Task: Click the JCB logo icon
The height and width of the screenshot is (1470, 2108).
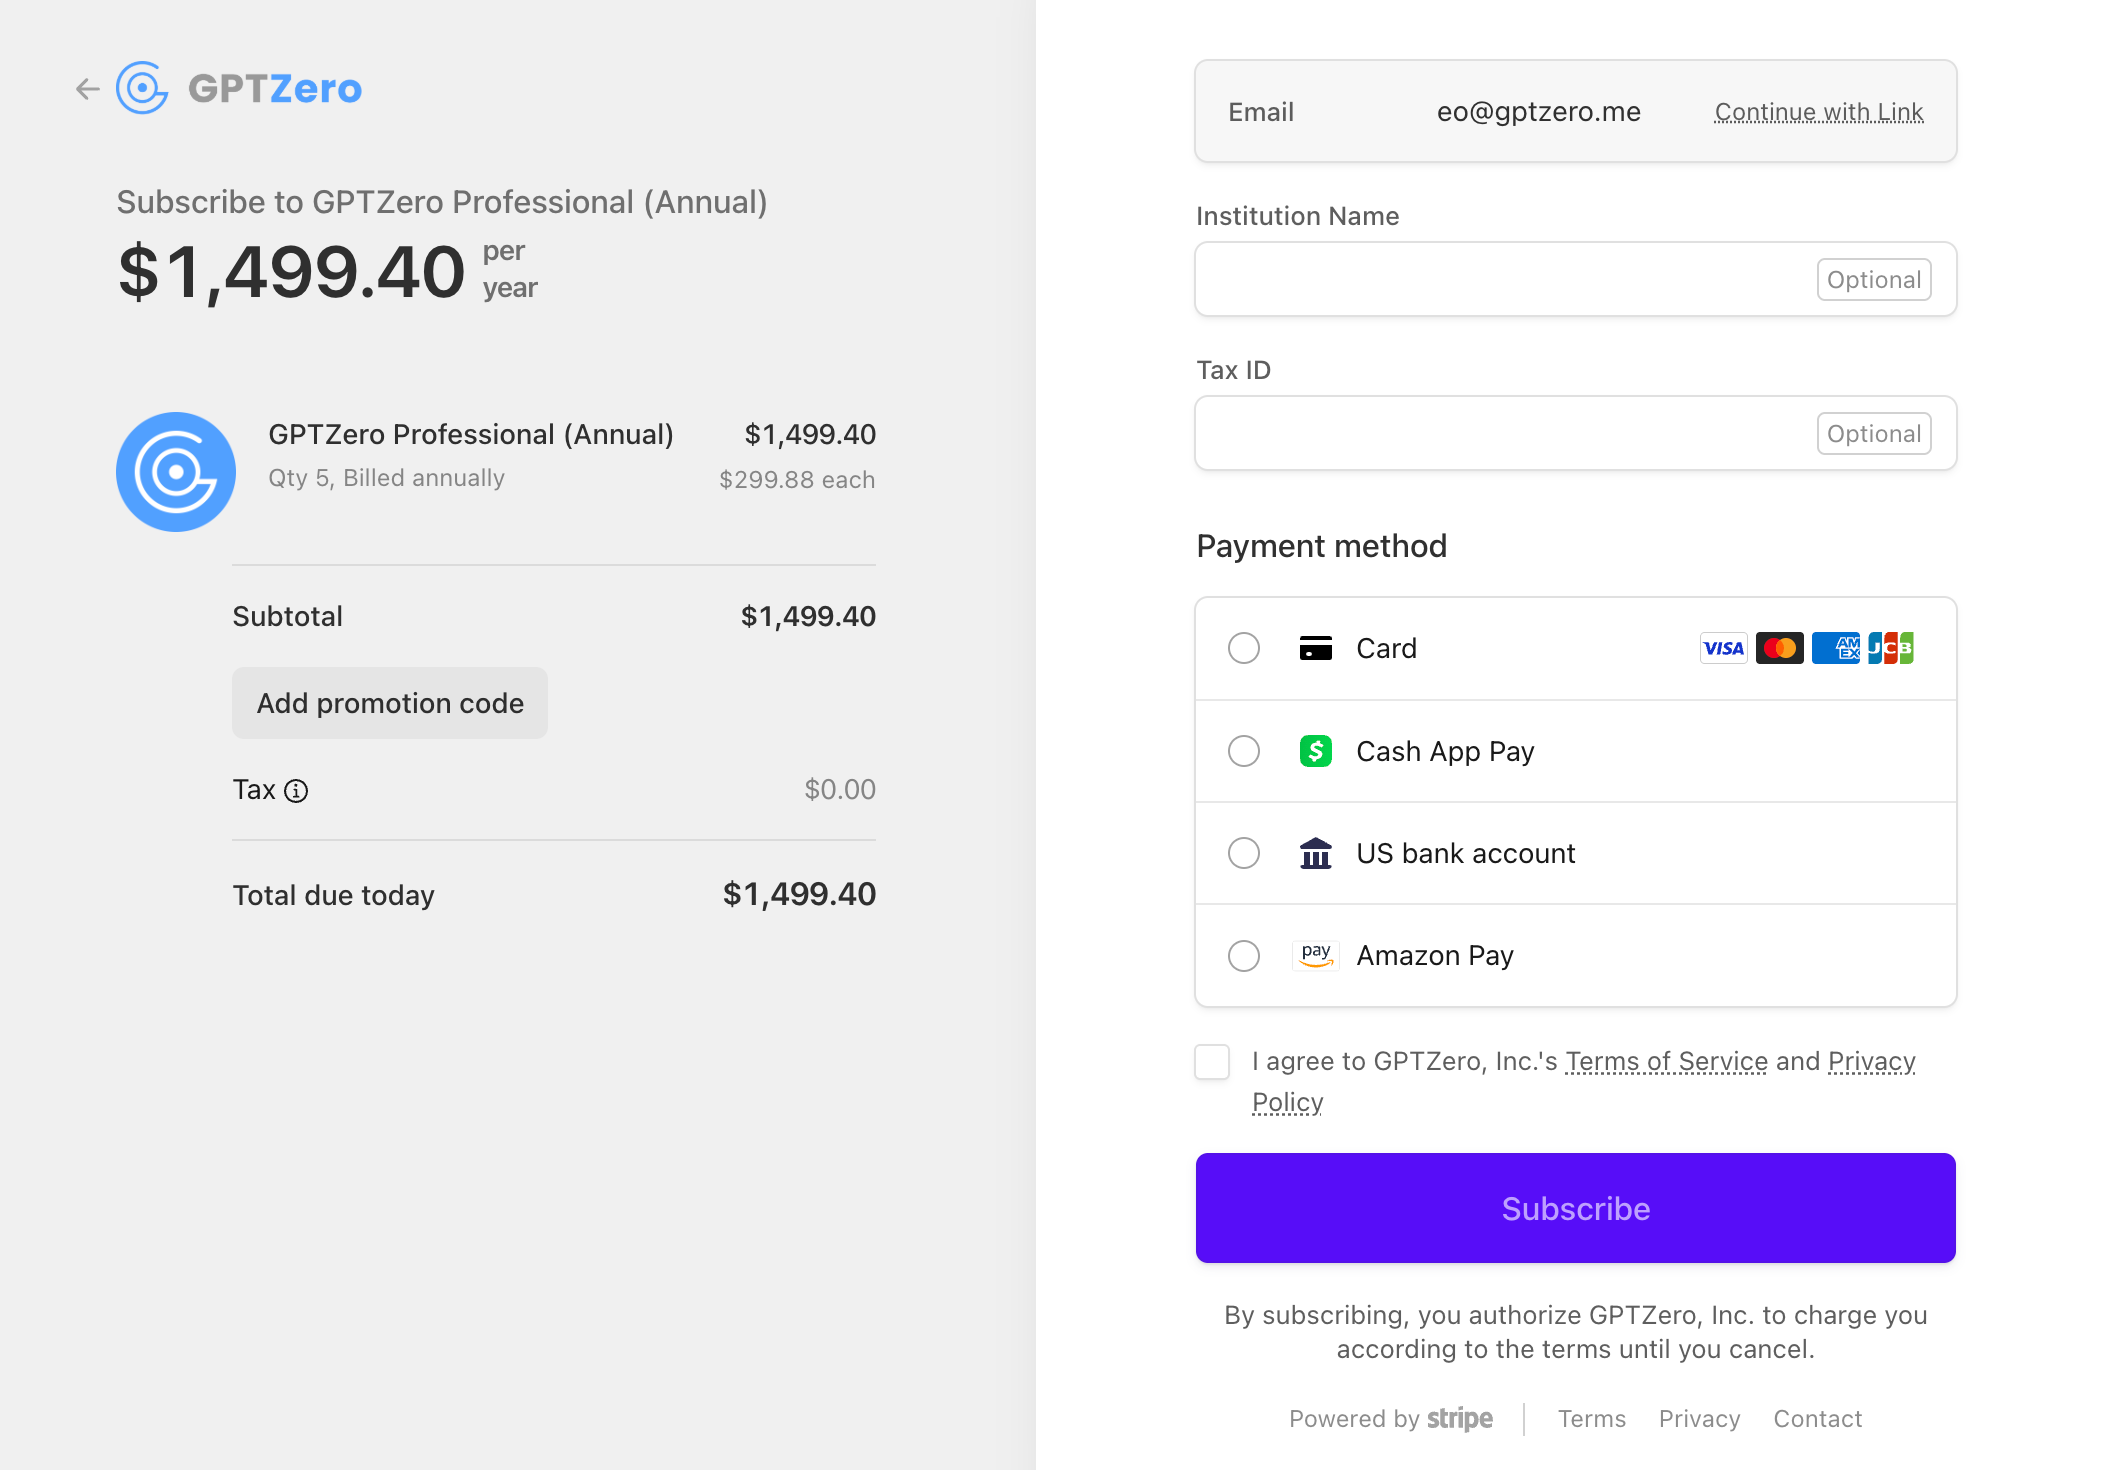Action: click(1891, 648)
